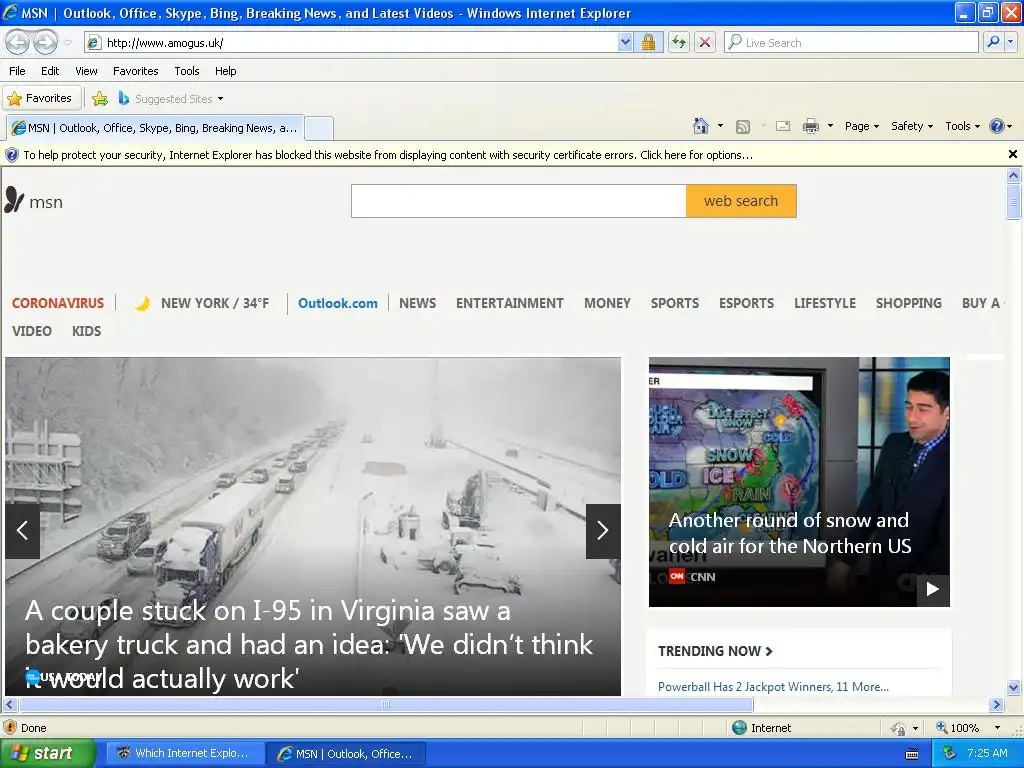Click the Refresh page button
The image size is (1024, 768).
[x=679, y=42]
